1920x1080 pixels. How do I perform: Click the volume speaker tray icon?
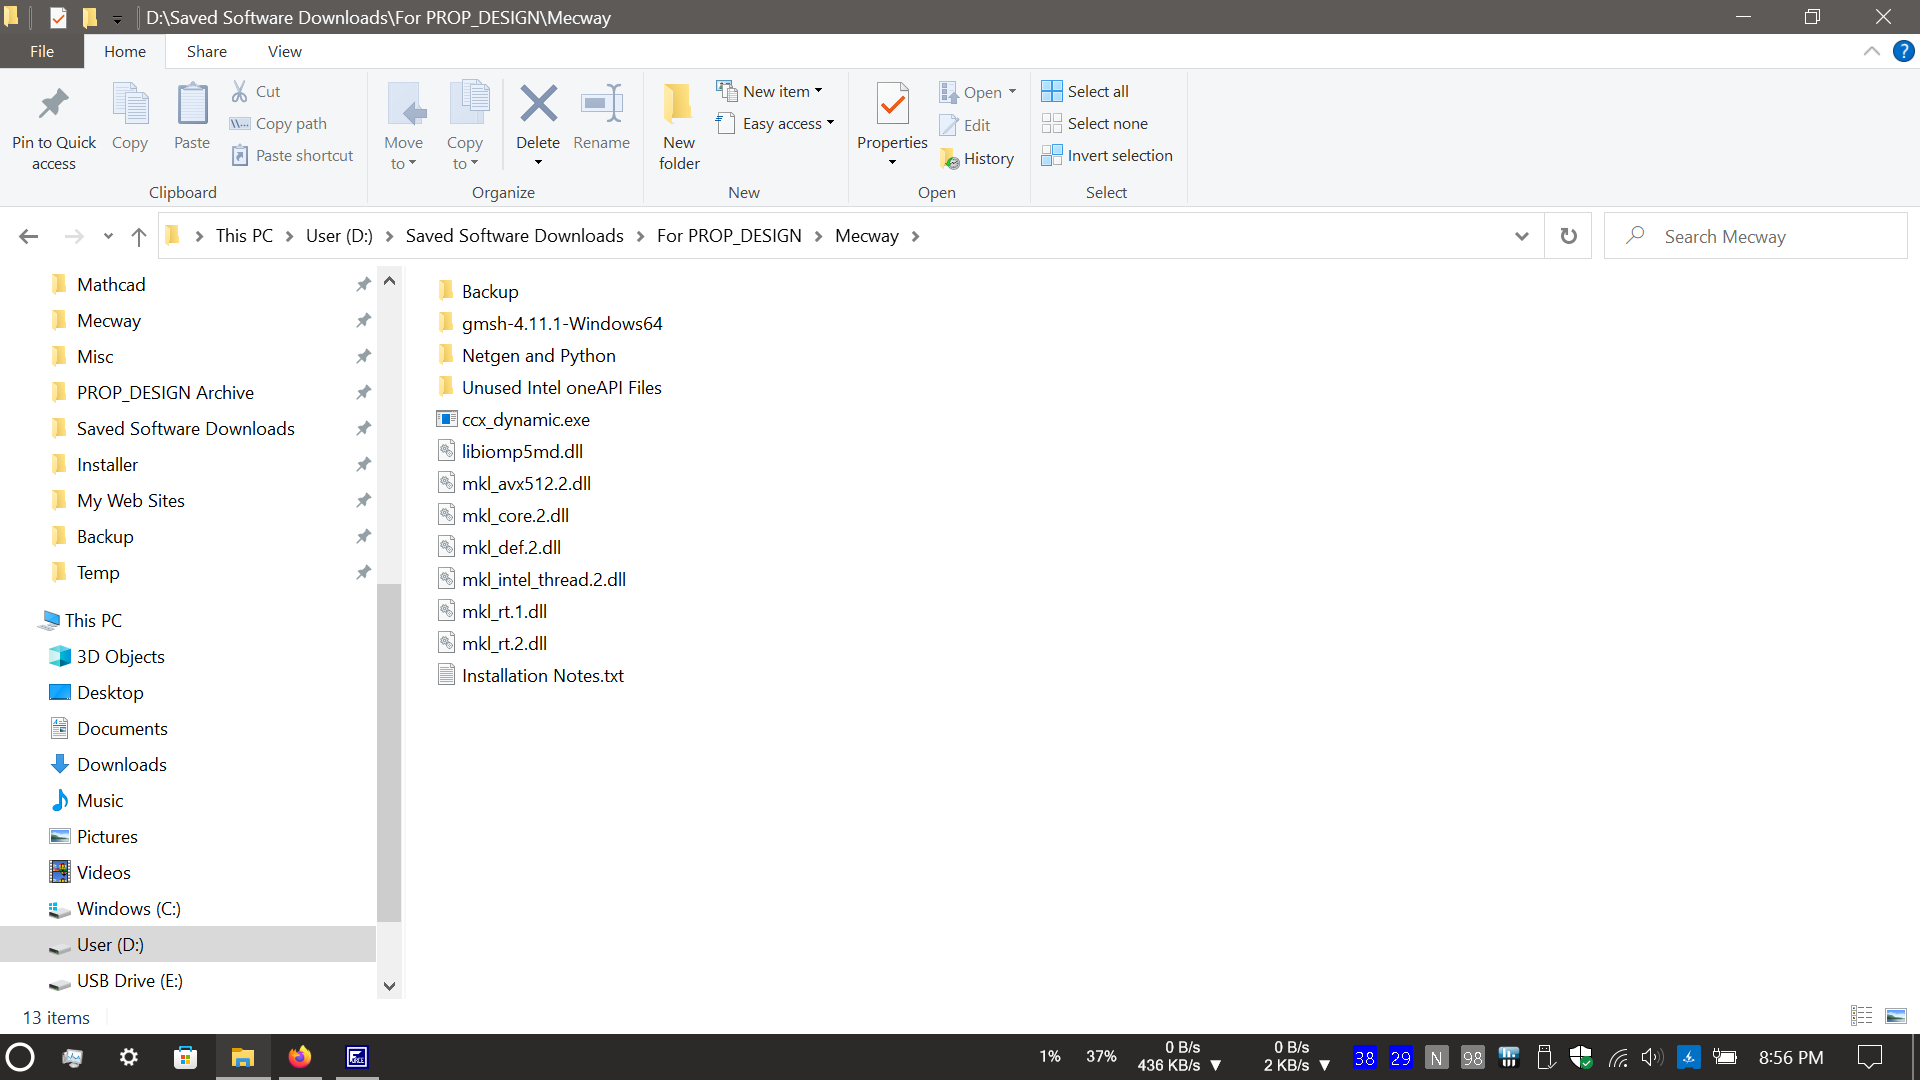click(x=1652, y=1057)
